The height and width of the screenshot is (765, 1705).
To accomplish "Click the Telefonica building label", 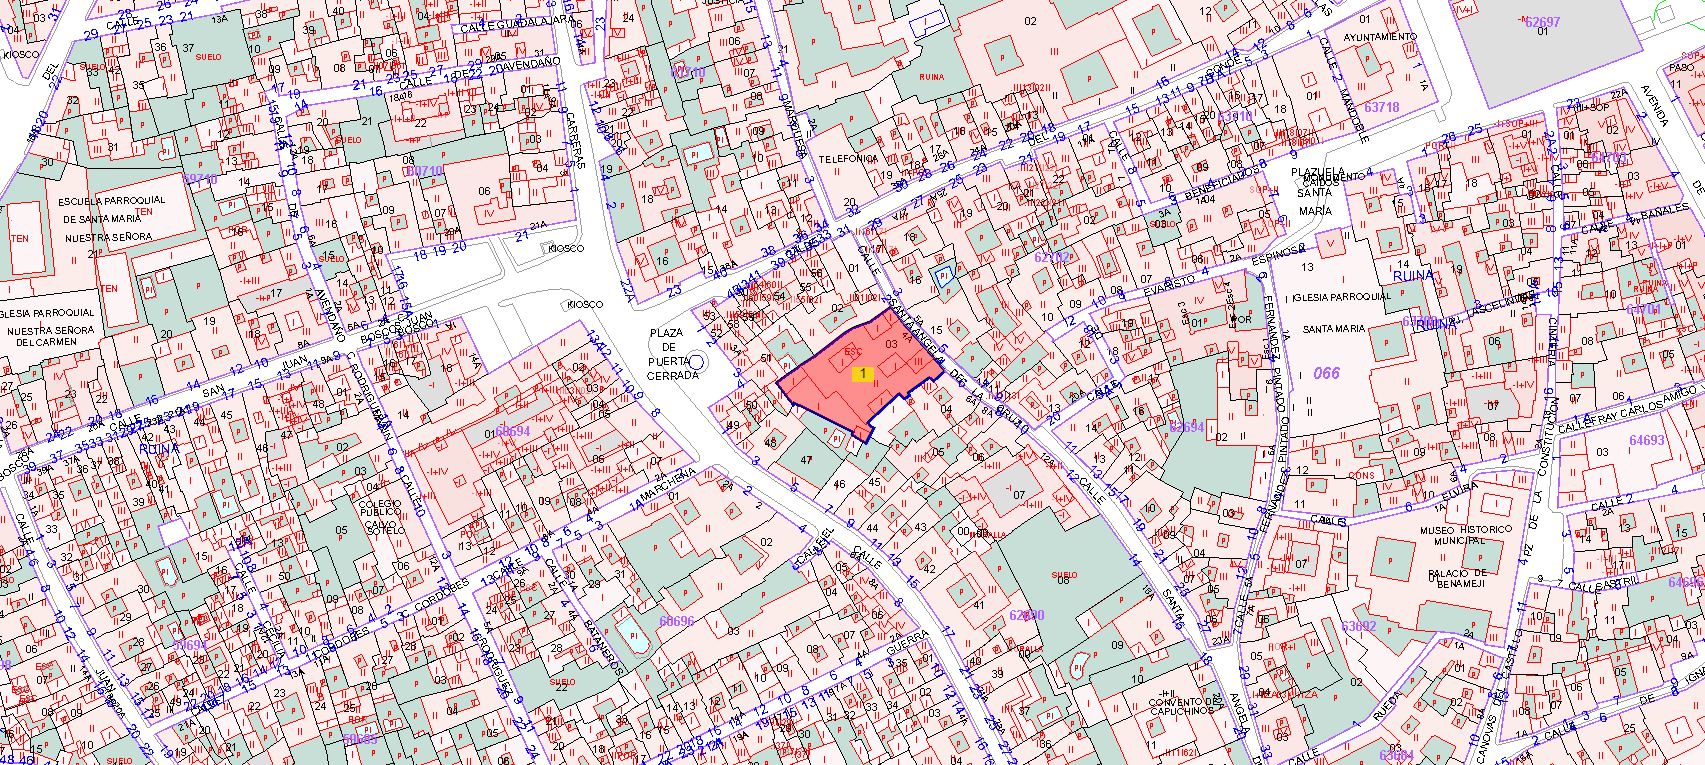I will [x=847, y=158].
